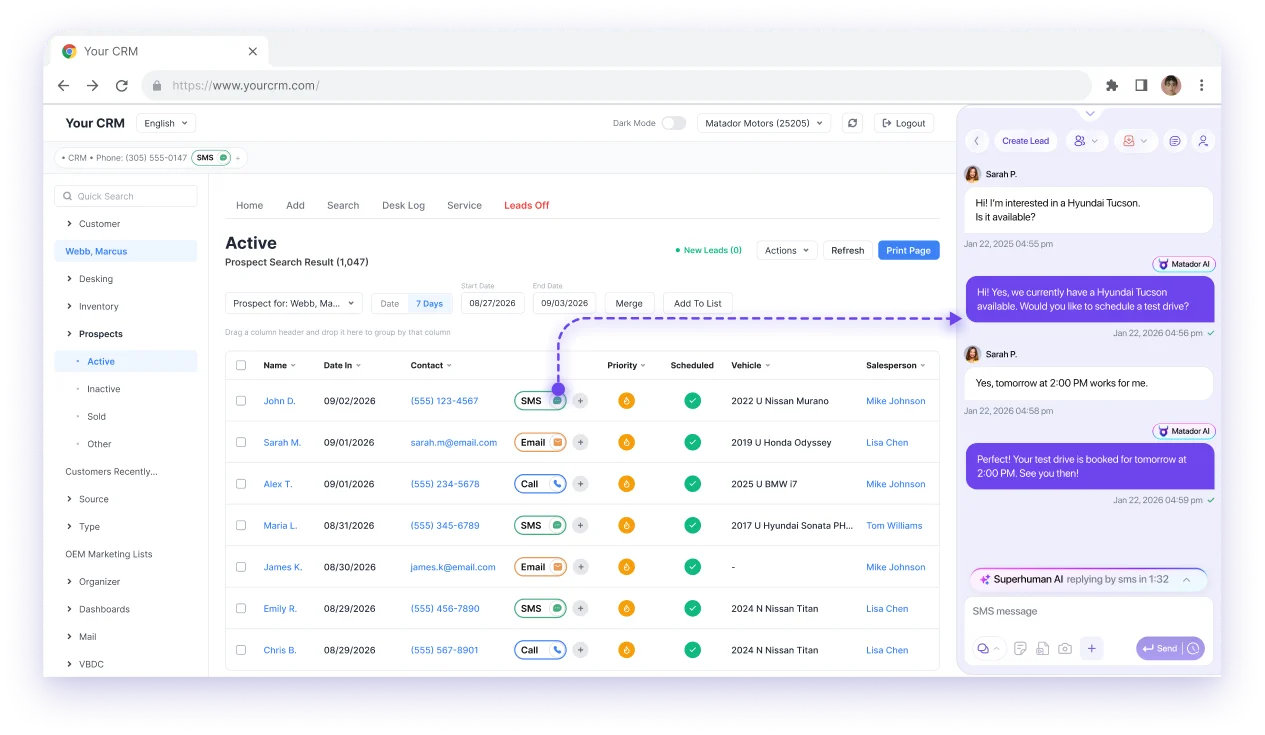Viewport: 1265px width, 735px height.
Task: Check the select-all checkbox in table header
Action: tap(240, 365)
